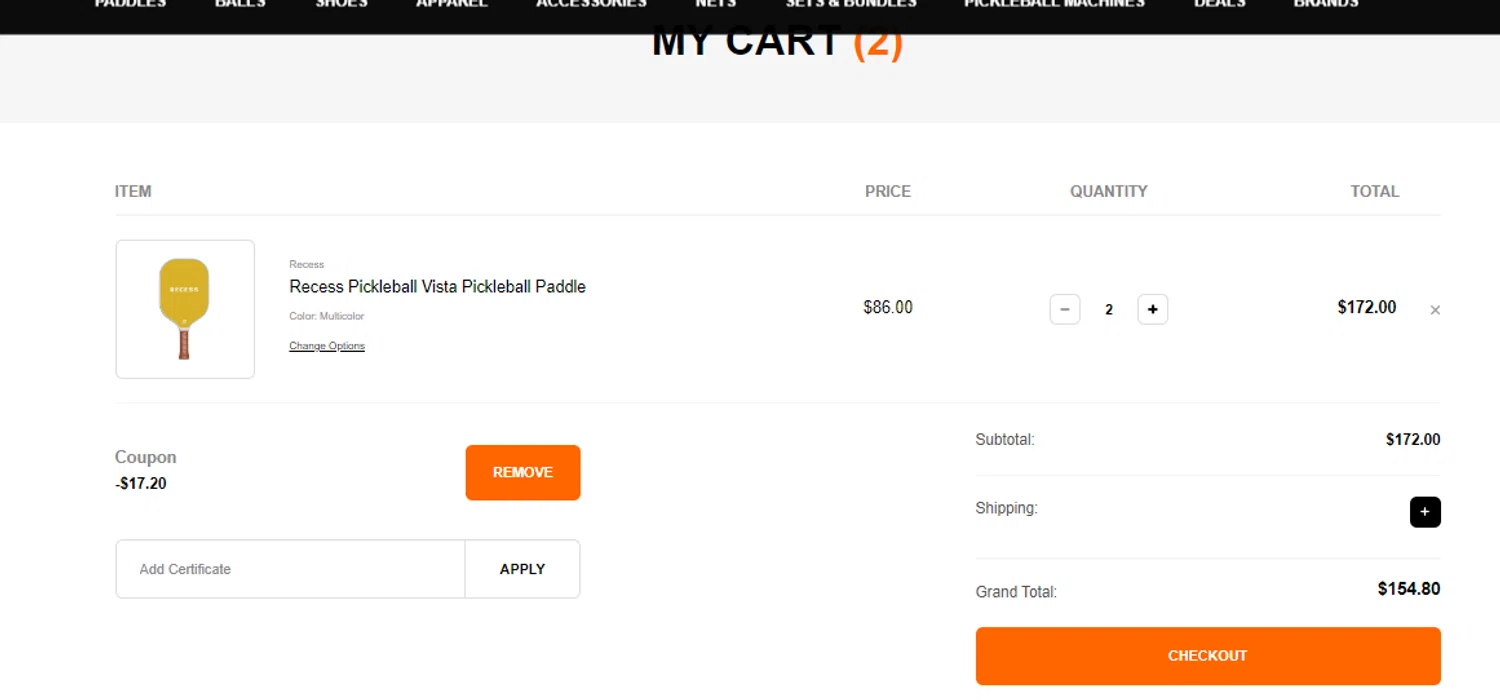This screenshot has height=700, width=1500.
Task: Open the Shoes navigation item
Action: (341, 5)
